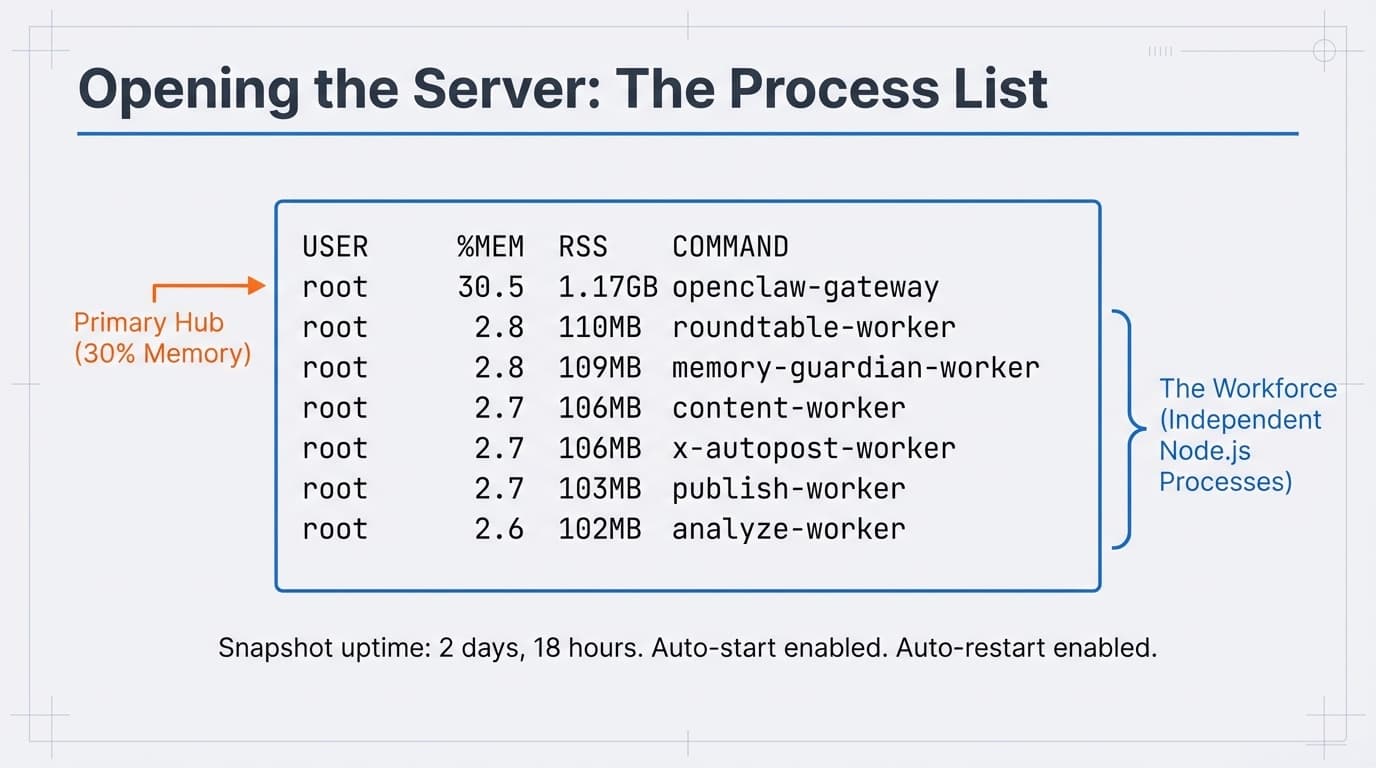Choose the analyze-worker process entry

[788, 528]
